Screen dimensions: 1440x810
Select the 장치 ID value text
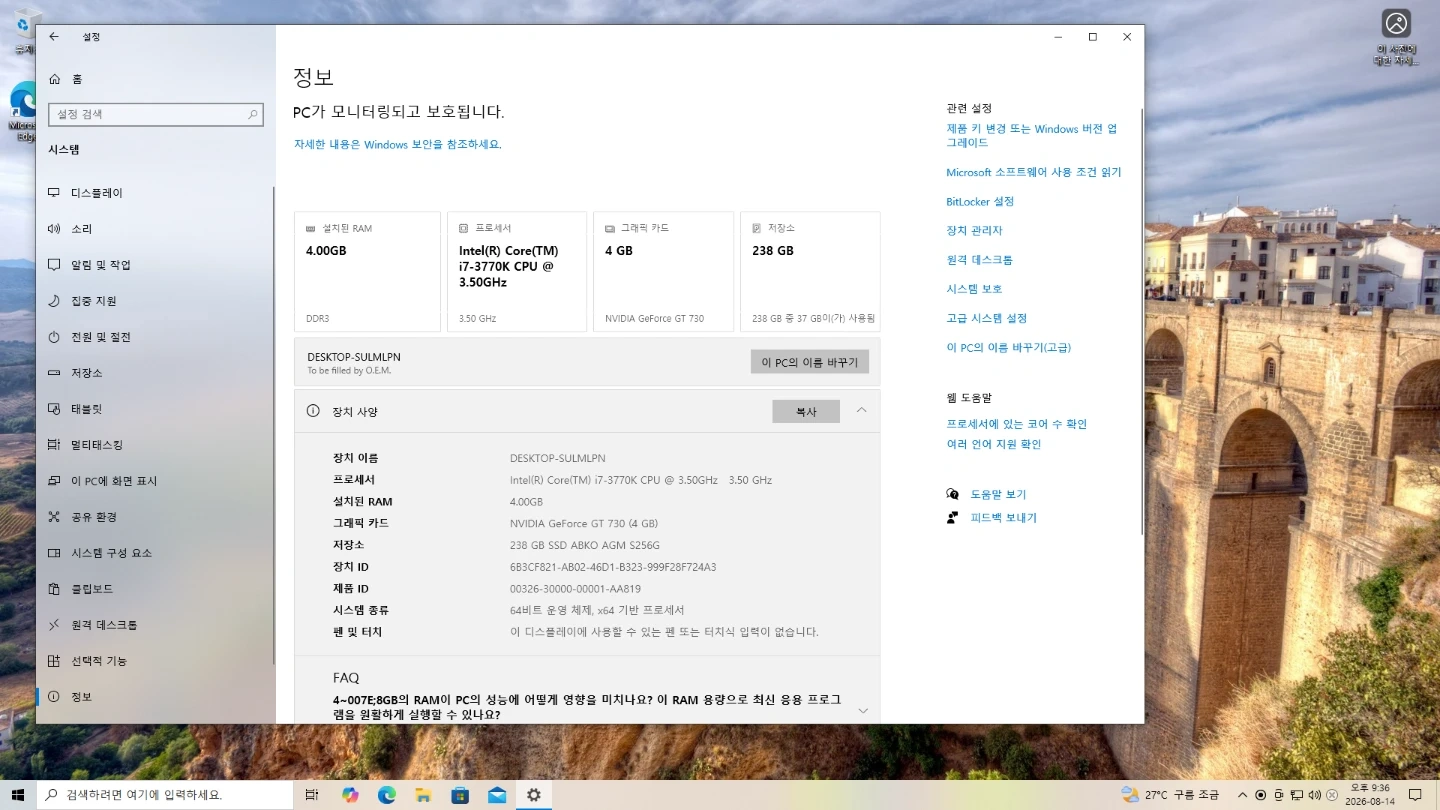[x=613, y=567]
